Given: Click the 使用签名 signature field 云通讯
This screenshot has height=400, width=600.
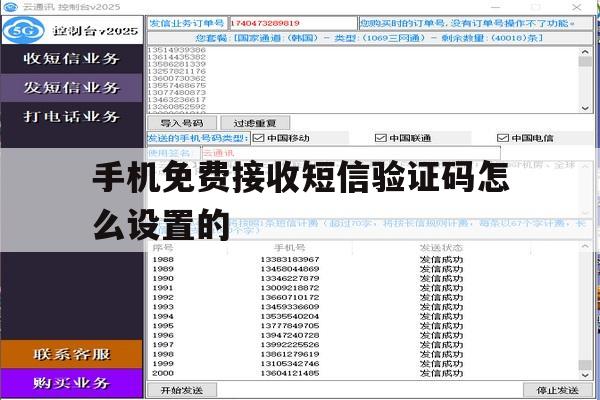Looking at the screenshot, I should (351, 153).
